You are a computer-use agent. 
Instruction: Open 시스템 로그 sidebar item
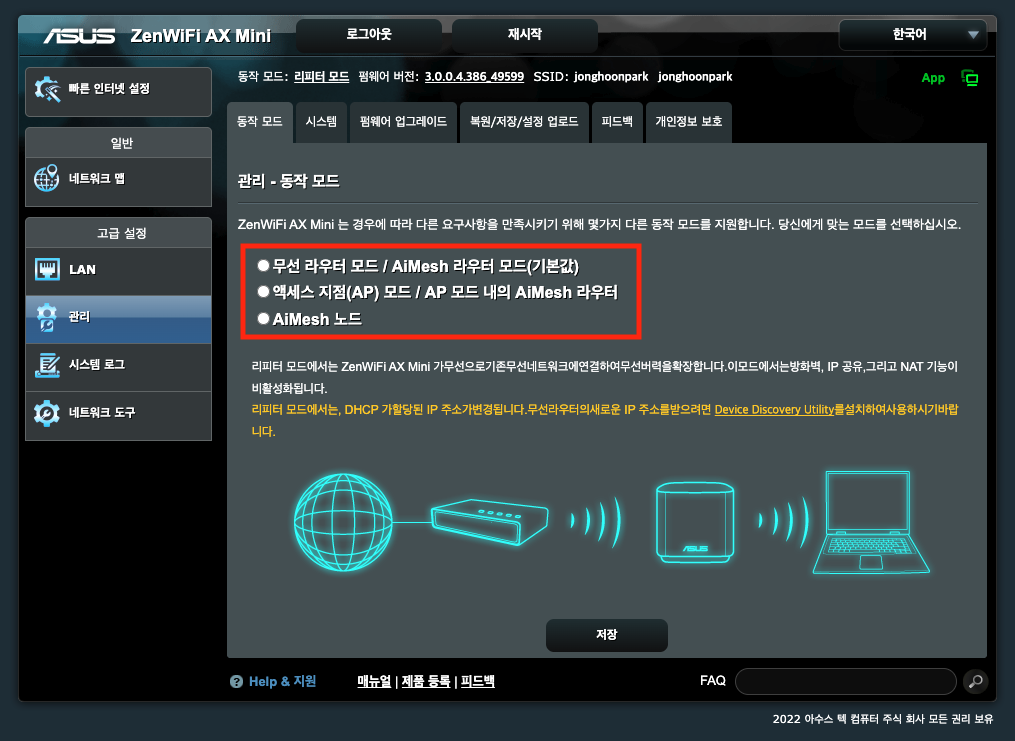118,367
